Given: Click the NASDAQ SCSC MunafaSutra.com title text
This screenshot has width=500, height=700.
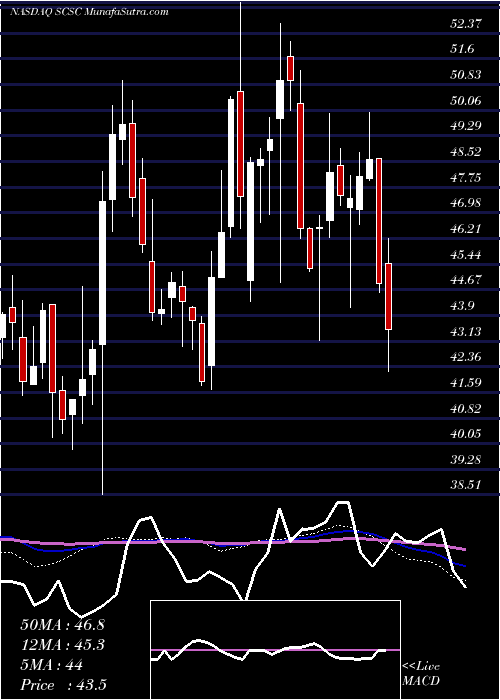Looking at the screenshot, I should coord(89,12).
